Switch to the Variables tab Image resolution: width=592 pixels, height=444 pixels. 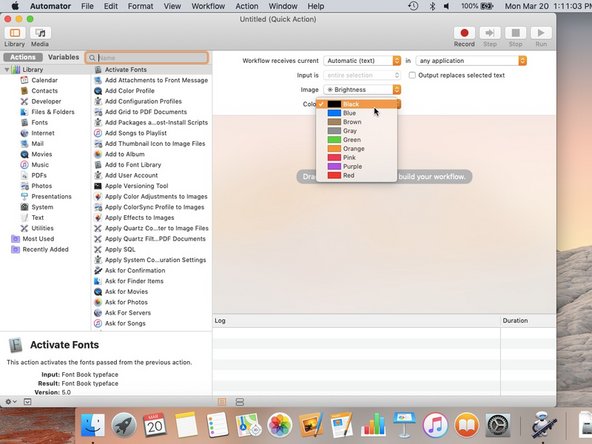pos(63,57)
